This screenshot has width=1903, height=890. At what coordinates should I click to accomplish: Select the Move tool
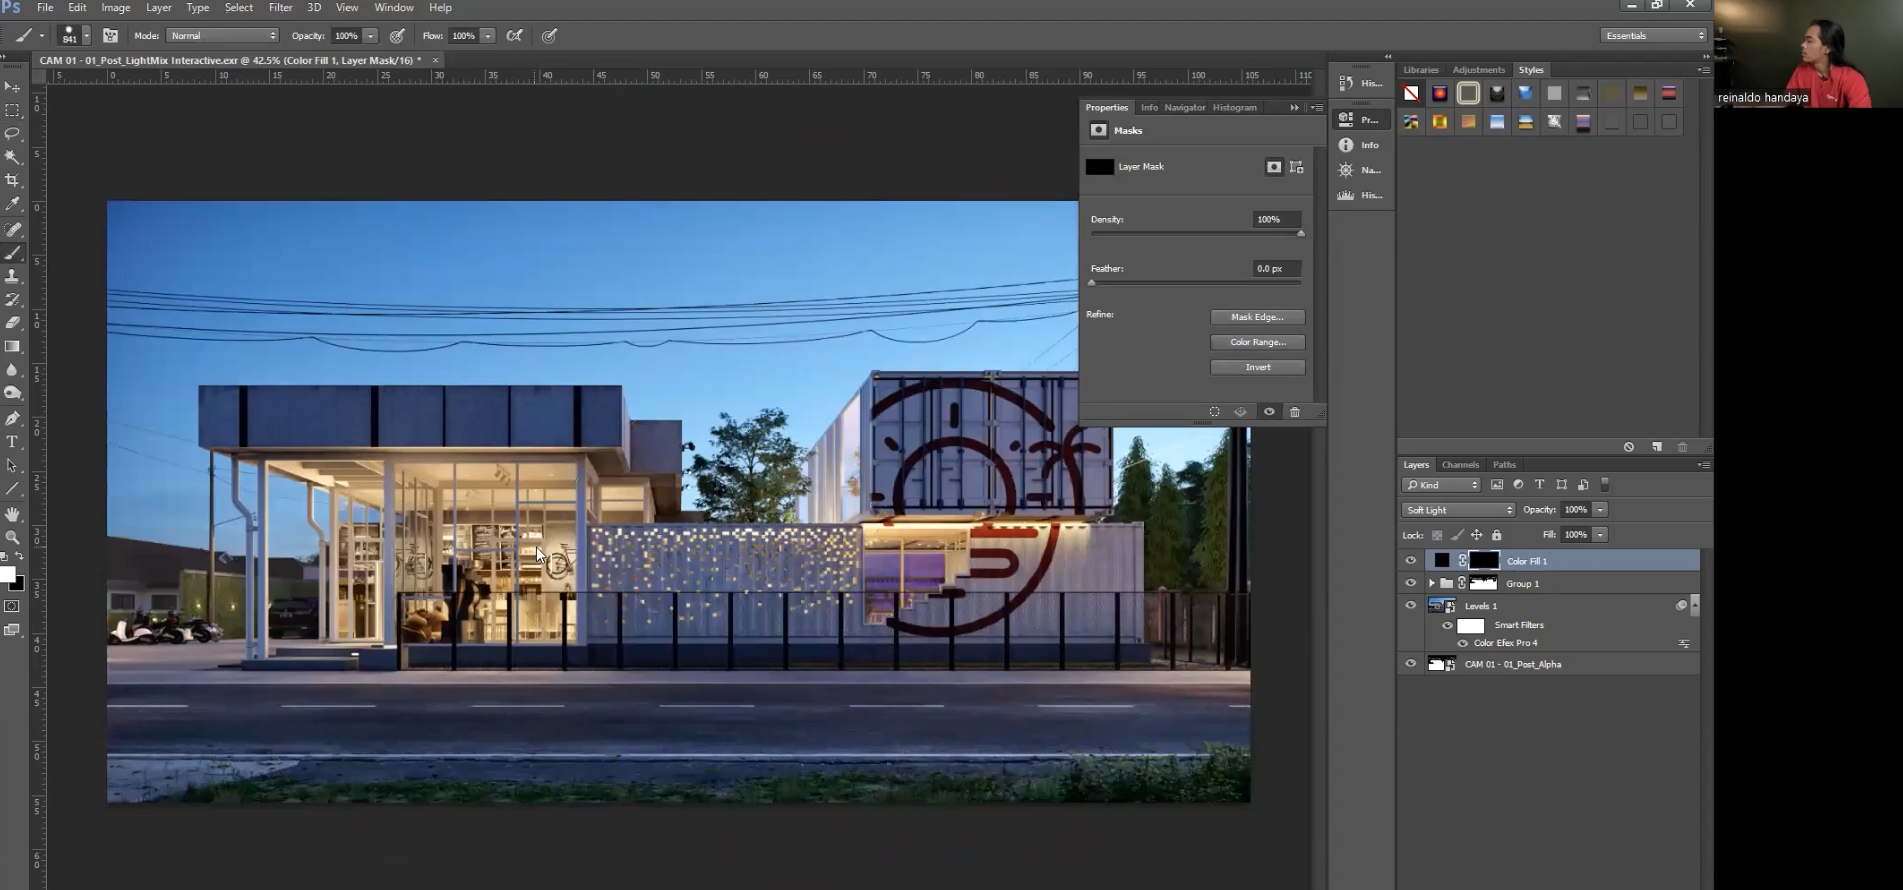pyautogui.click(x=13, y=87)
